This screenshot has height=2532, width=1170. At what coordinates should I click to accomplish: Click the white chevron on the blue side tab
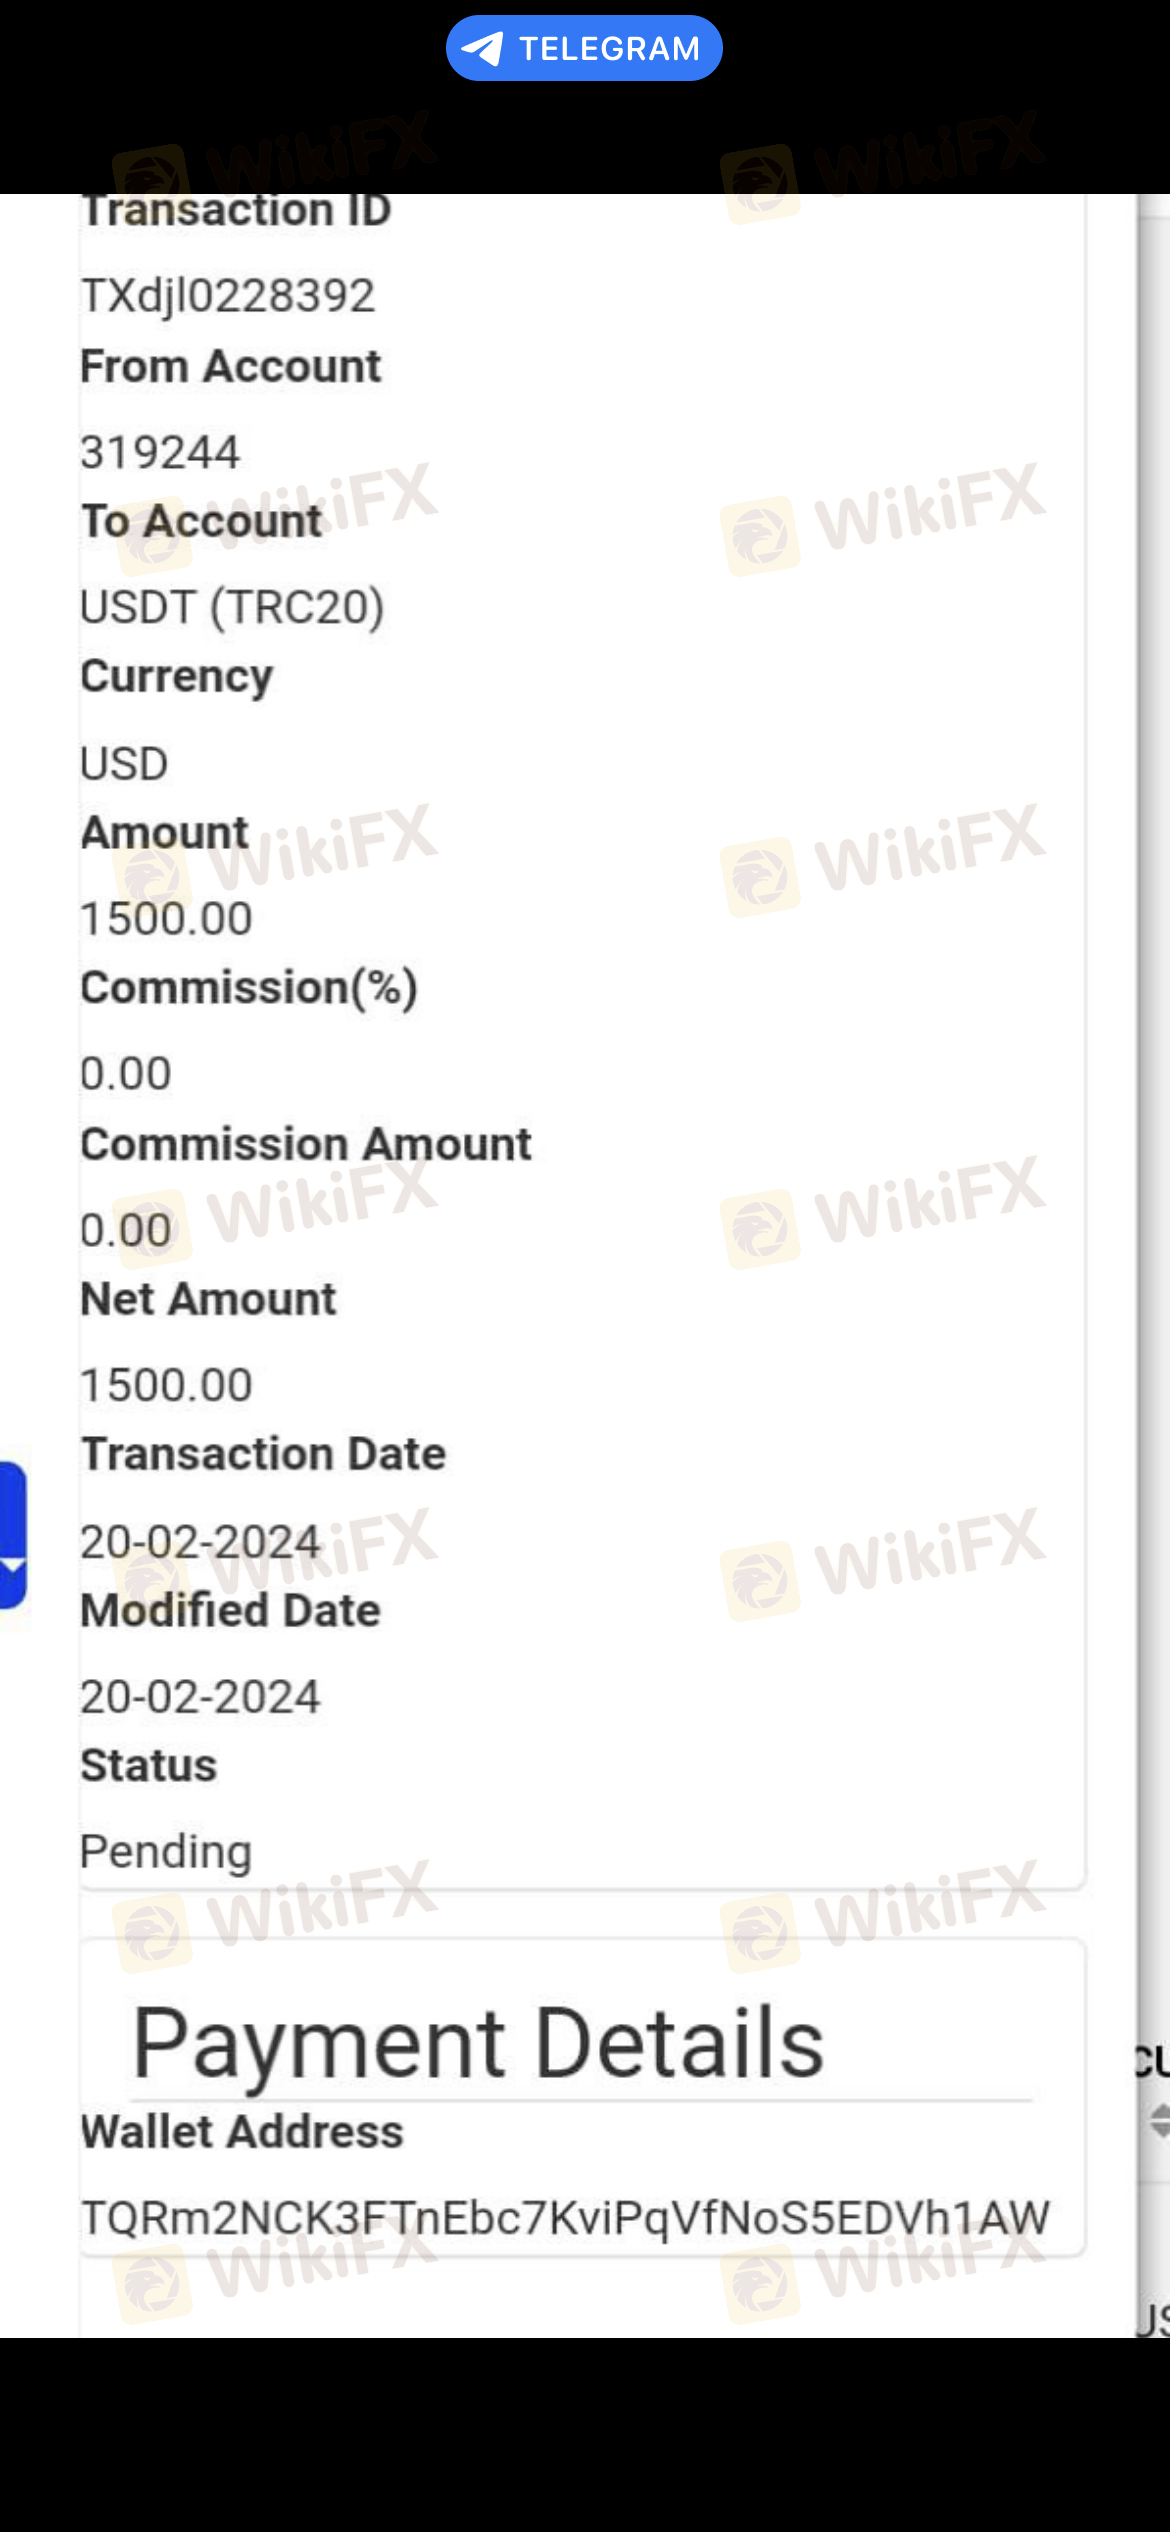[x=12, y=1566]
